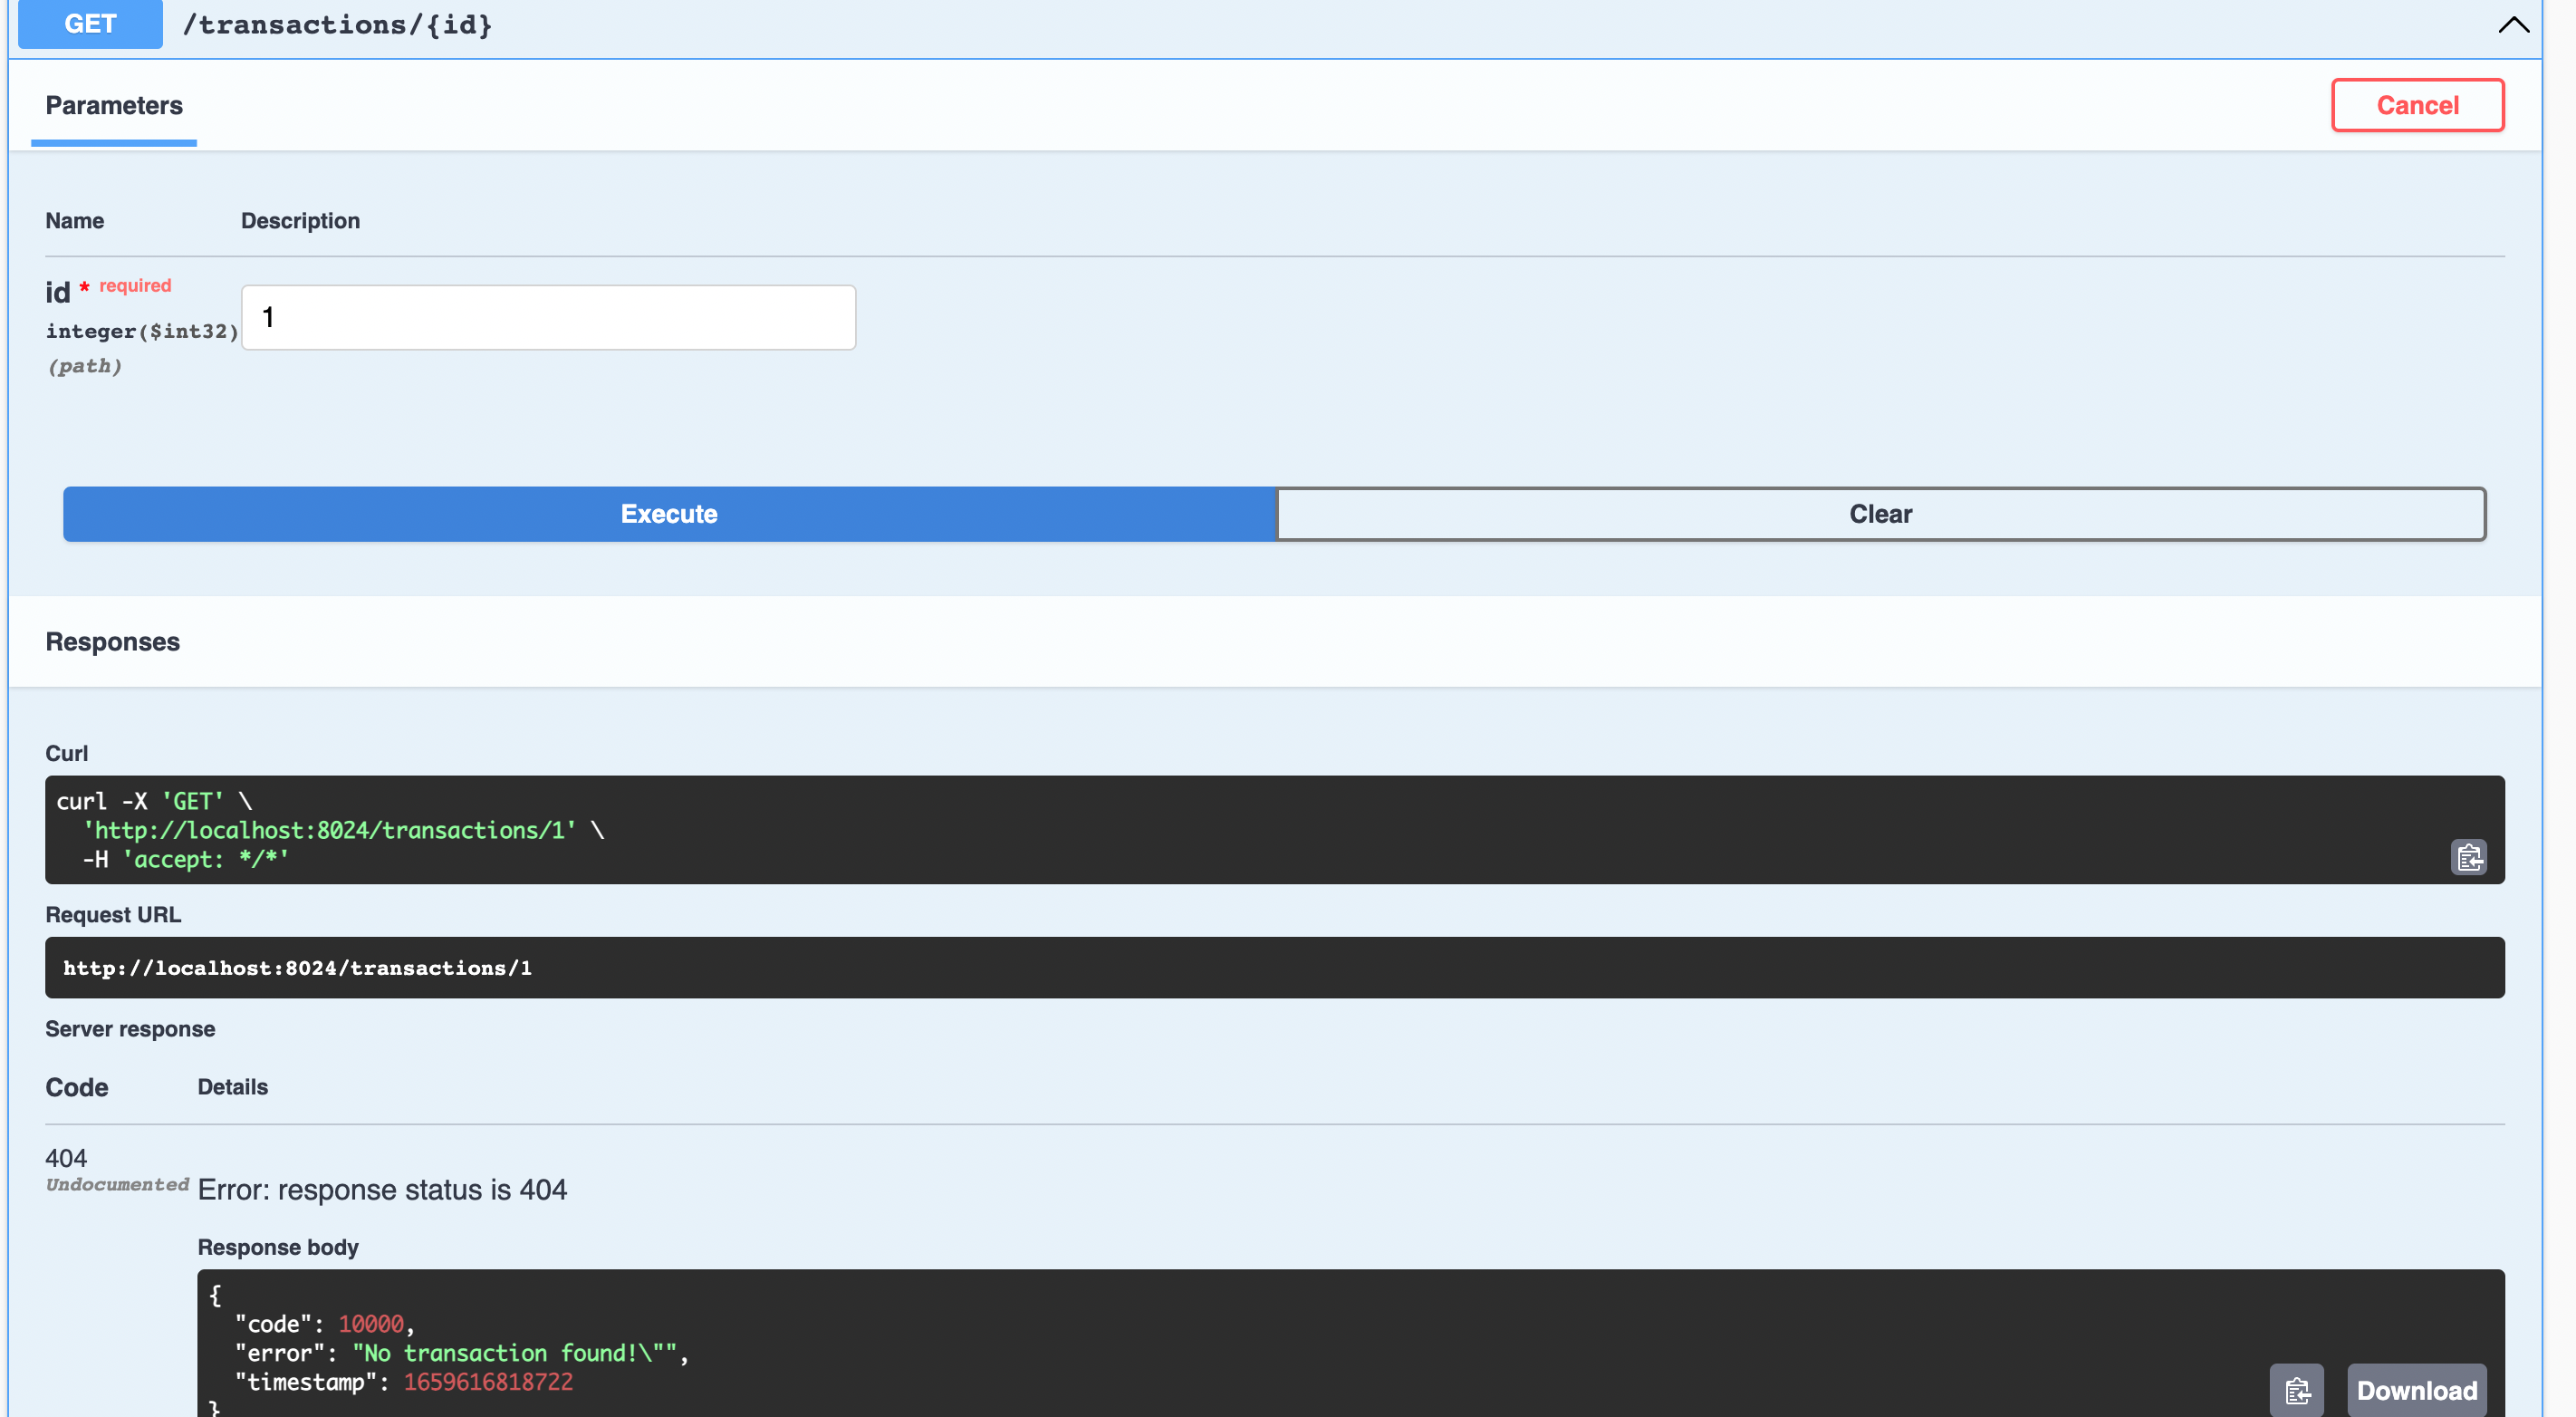Click the Server response heading
The height and width of the screenshot is (1417, 2576).
click(x=129, y=1028)
